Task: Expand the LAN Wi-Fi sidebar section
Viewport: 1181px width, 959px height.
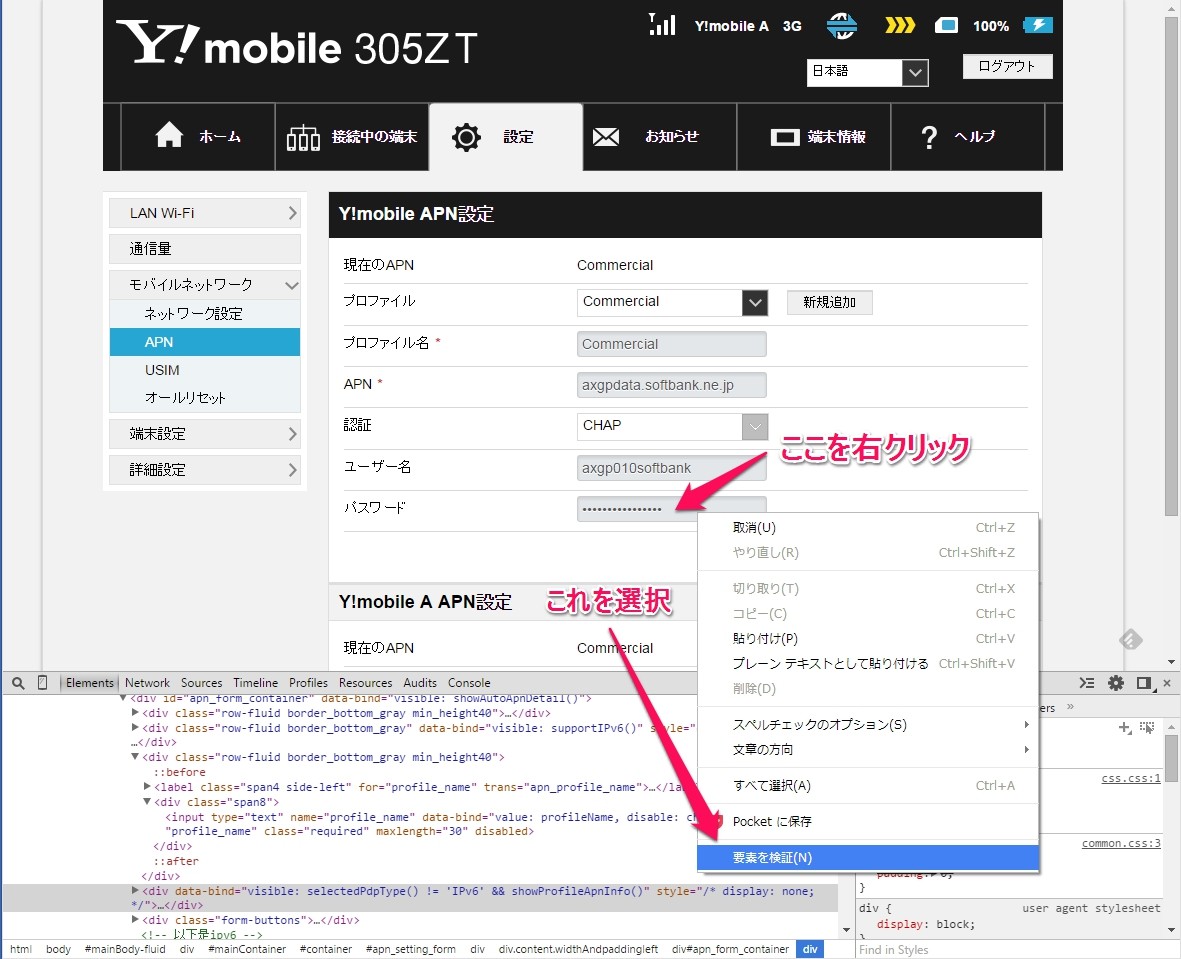Action: pos(205,213)
